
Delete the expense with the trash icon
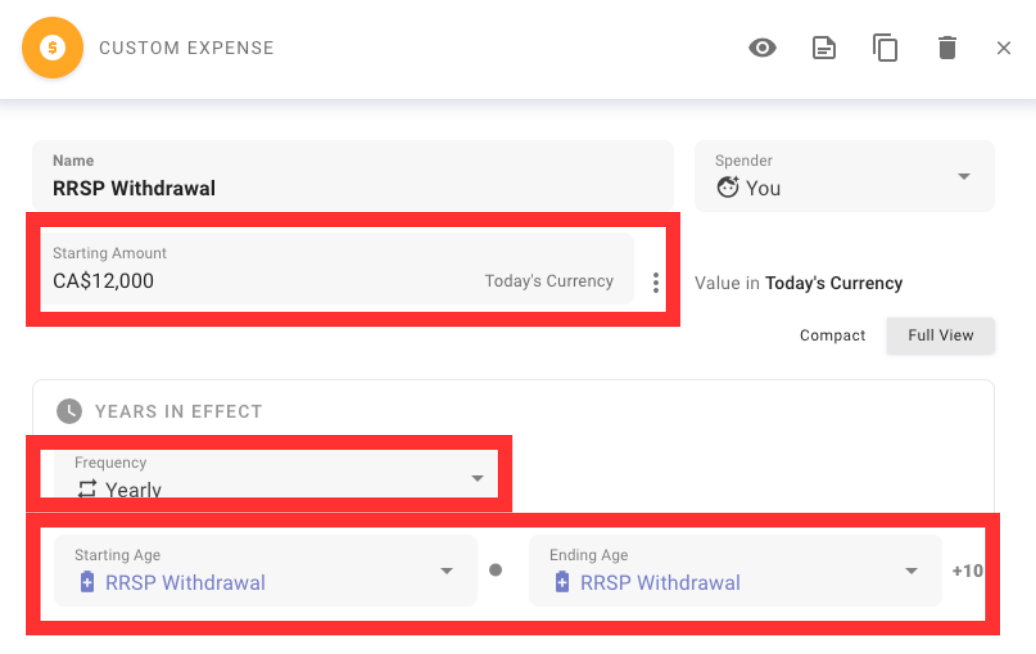pos(947,47)
